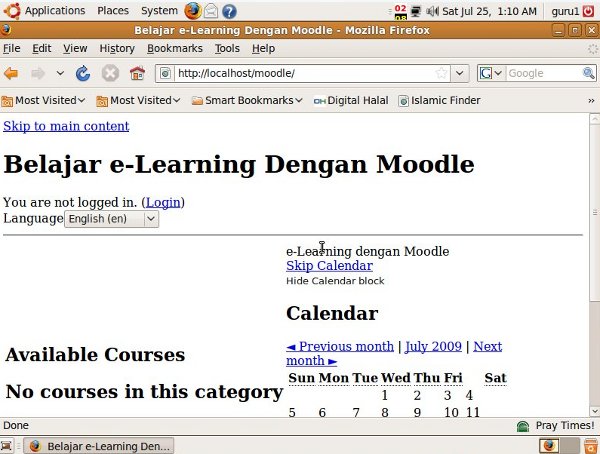600x454 pixels.
Task: Click the Login link
Action: (163, 202)
